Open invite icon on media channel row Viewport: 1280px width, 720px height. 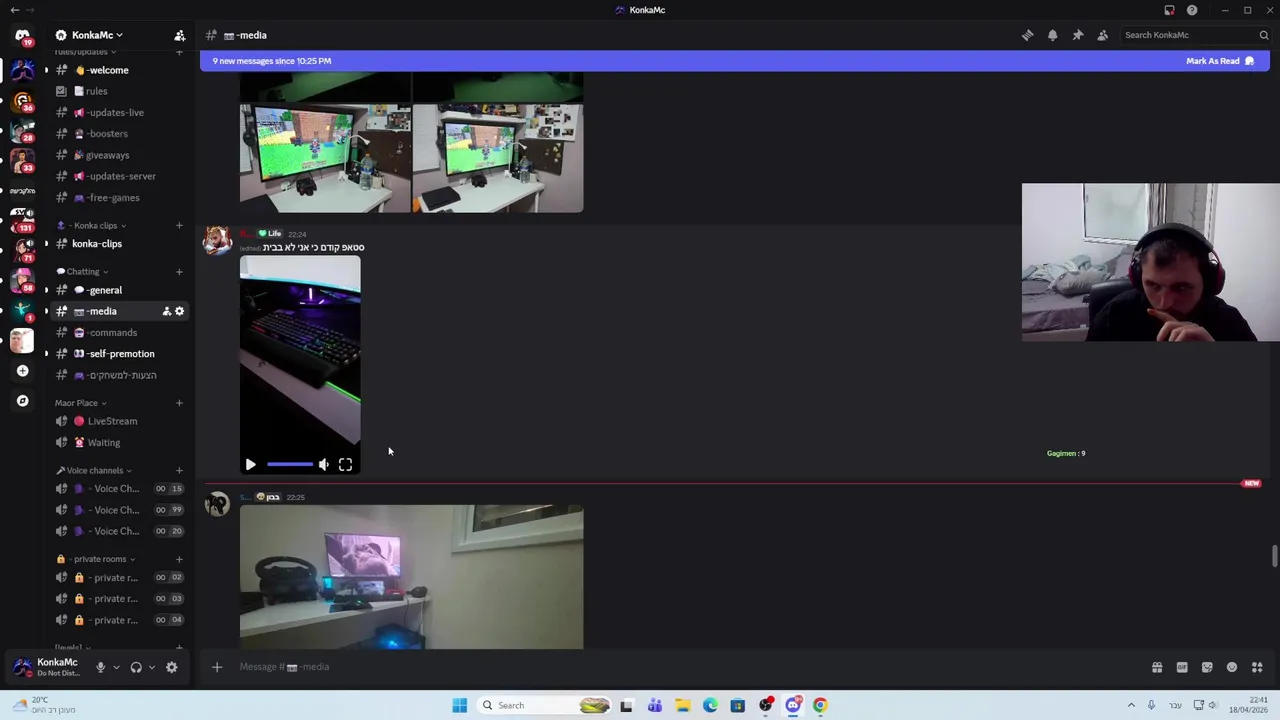coord(166,311)
